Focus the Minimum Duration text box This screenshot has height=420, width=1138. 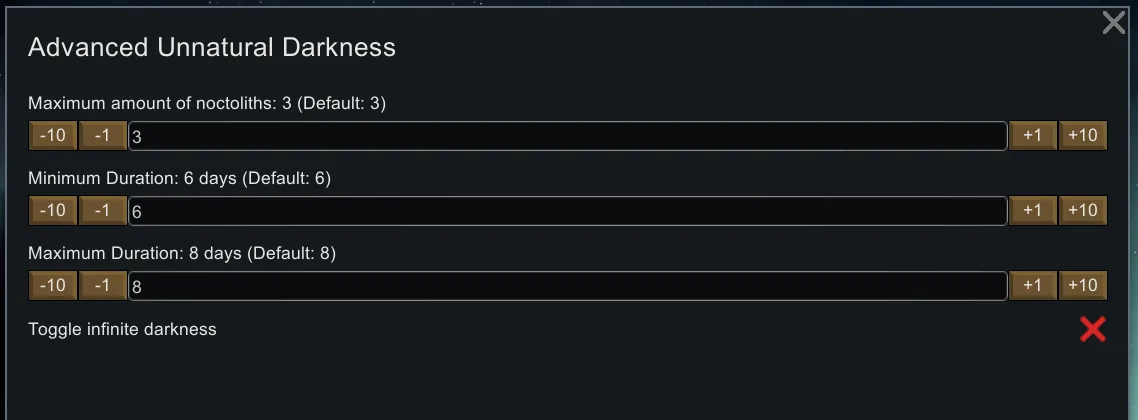click(x=567, y=211)
